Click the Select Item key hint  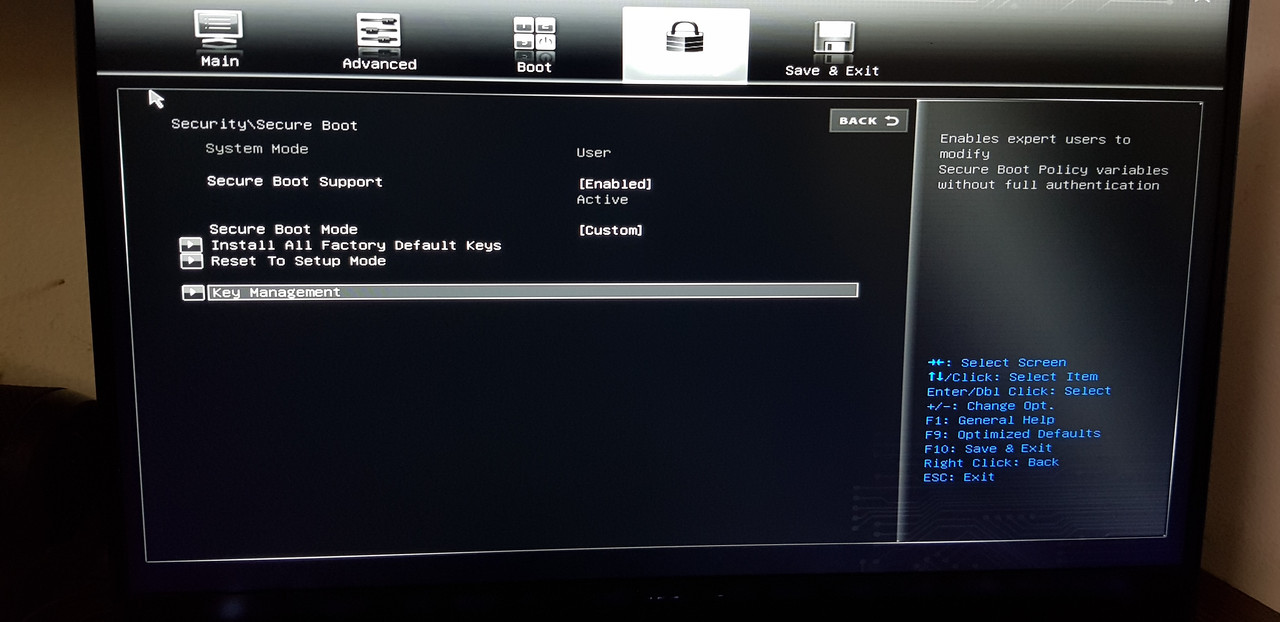click(x=1012, y=377)
